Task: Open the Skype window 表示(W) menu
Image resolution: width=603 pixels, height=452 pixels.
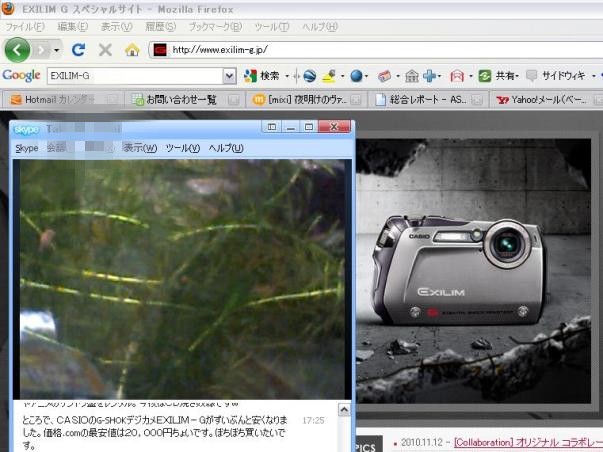Action: (x=140, y=148)
